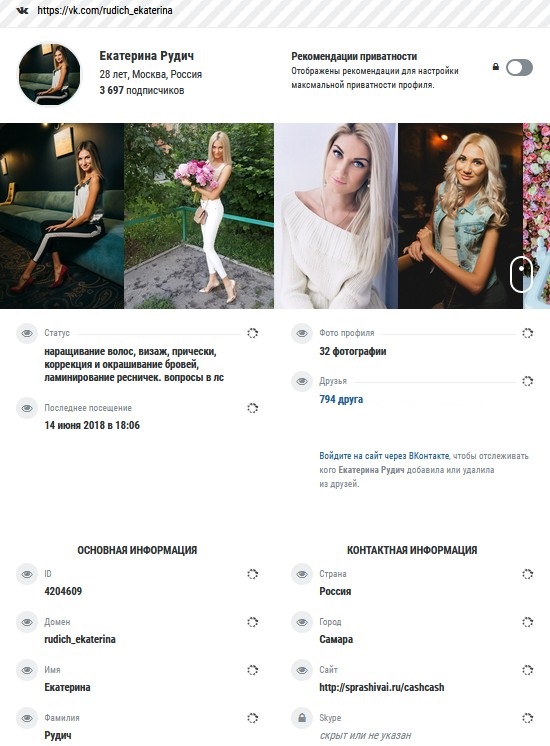Toggle the Рекомендации приватности switch
The image size is (550, 746).
coord(519,68)
